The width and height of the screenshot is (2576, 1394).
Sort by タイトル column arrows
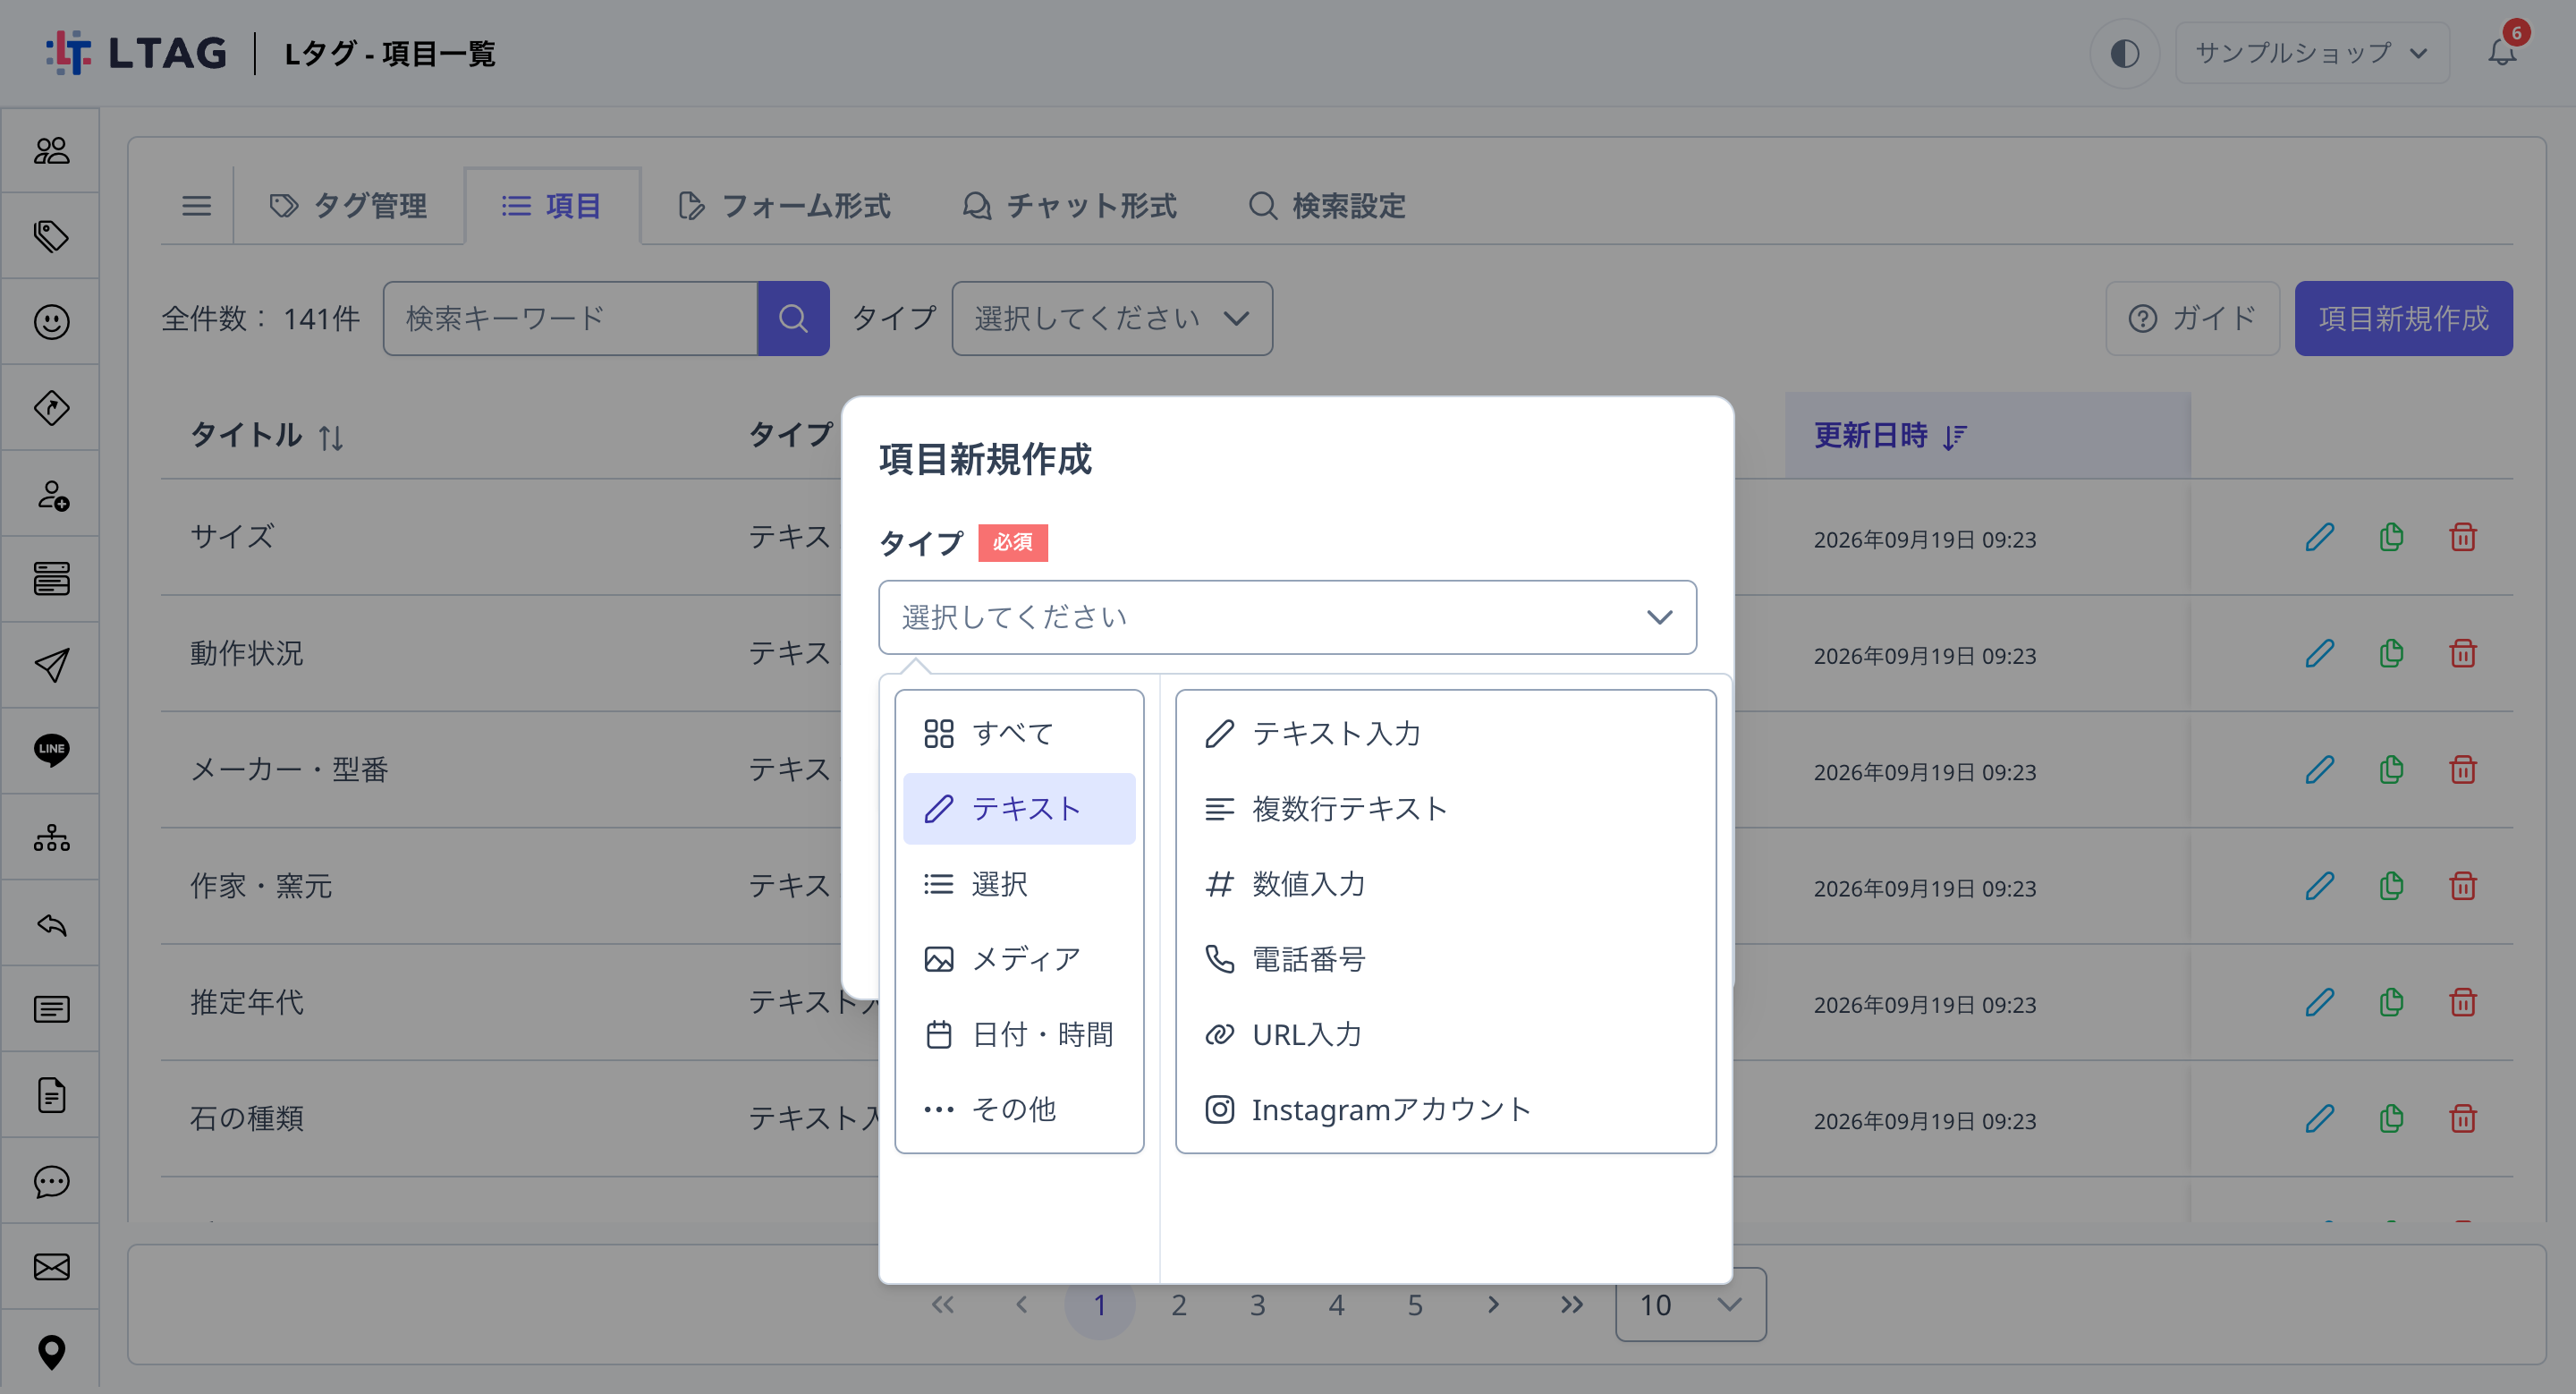[331, 437]
